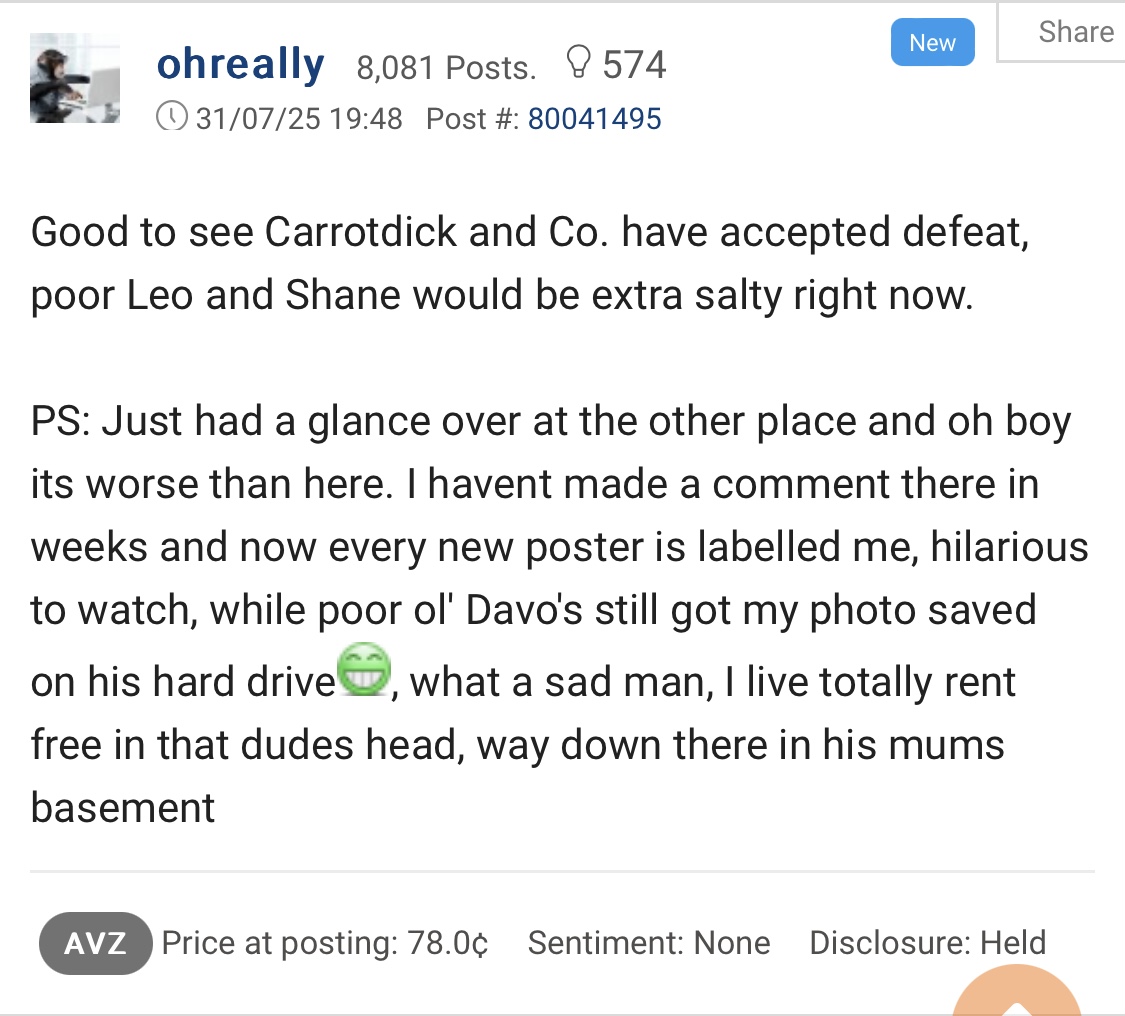Click the 574 lightbulb count

[634, 65]
